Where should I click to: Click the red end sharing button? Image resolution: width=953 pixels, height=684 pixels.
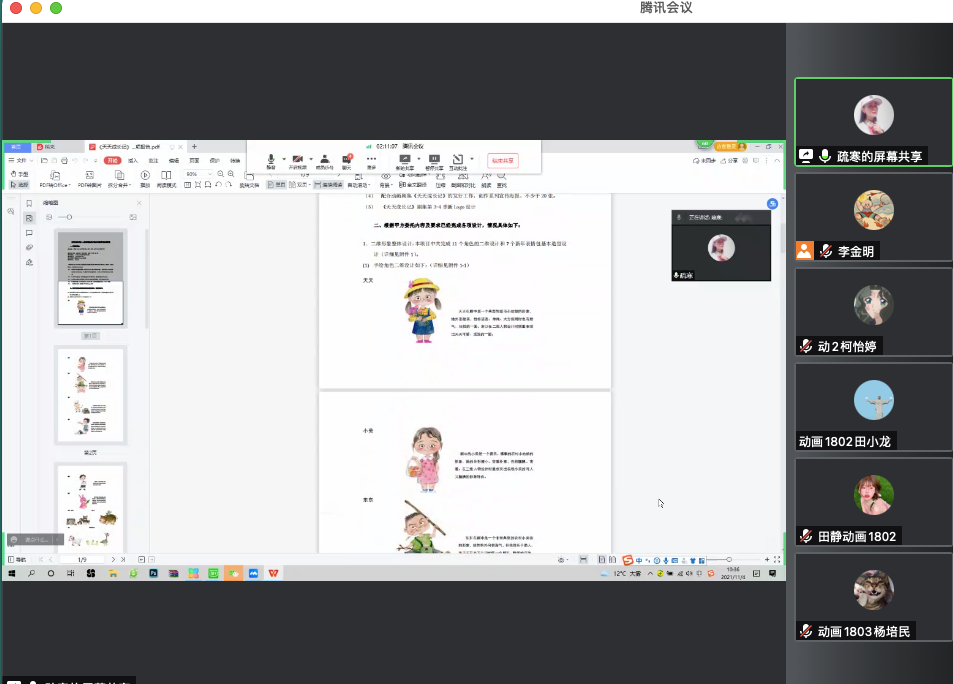[x=503, y=160]
